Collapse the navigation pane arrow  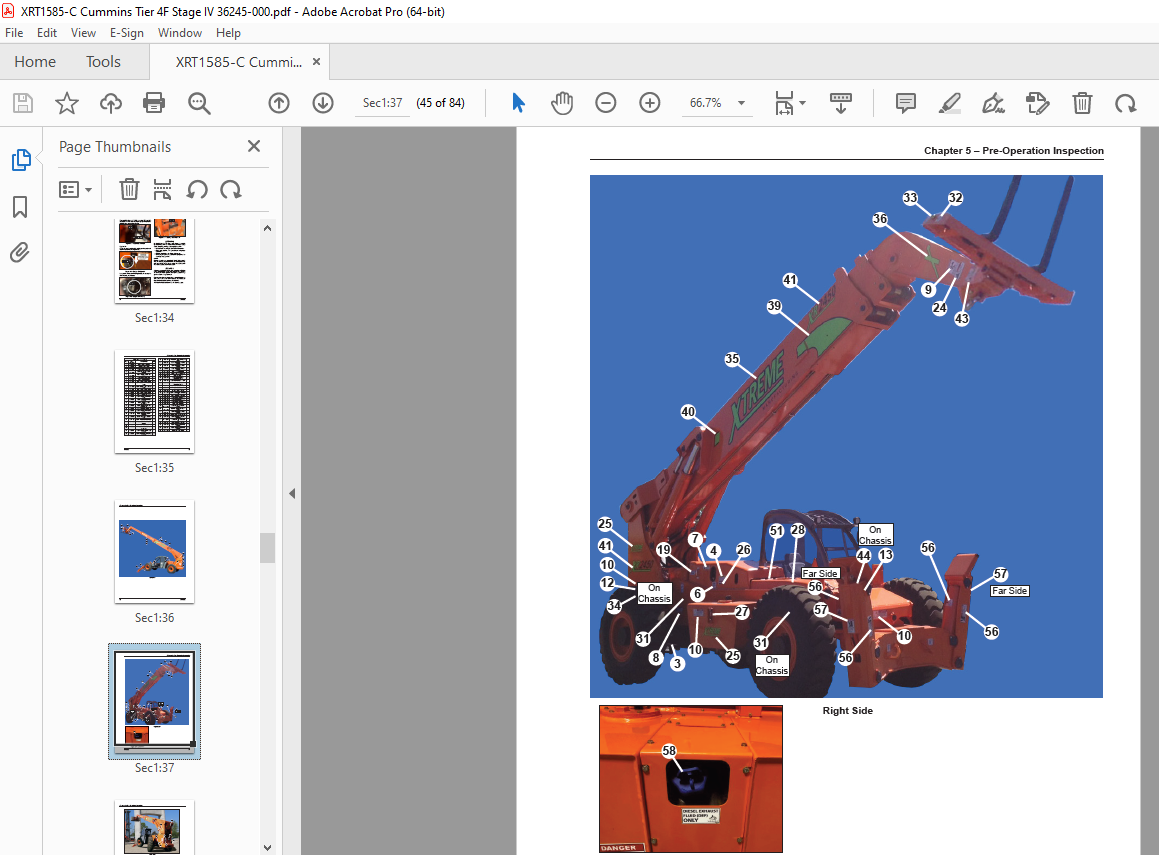pyautogui.click(x=292, y=493)
